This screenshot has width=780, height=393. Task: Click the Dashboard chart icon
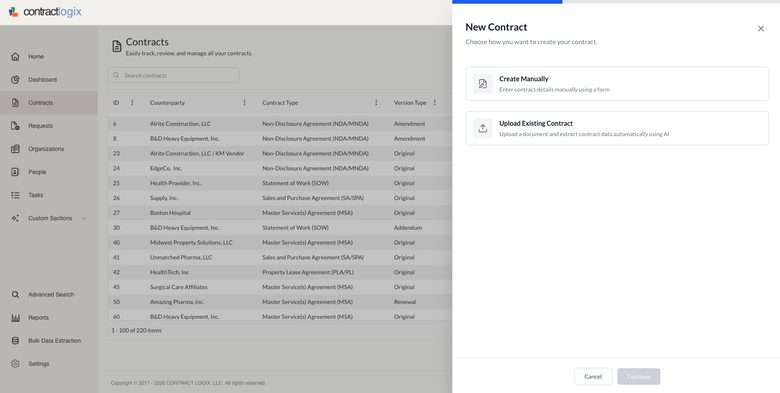point(15,80)
